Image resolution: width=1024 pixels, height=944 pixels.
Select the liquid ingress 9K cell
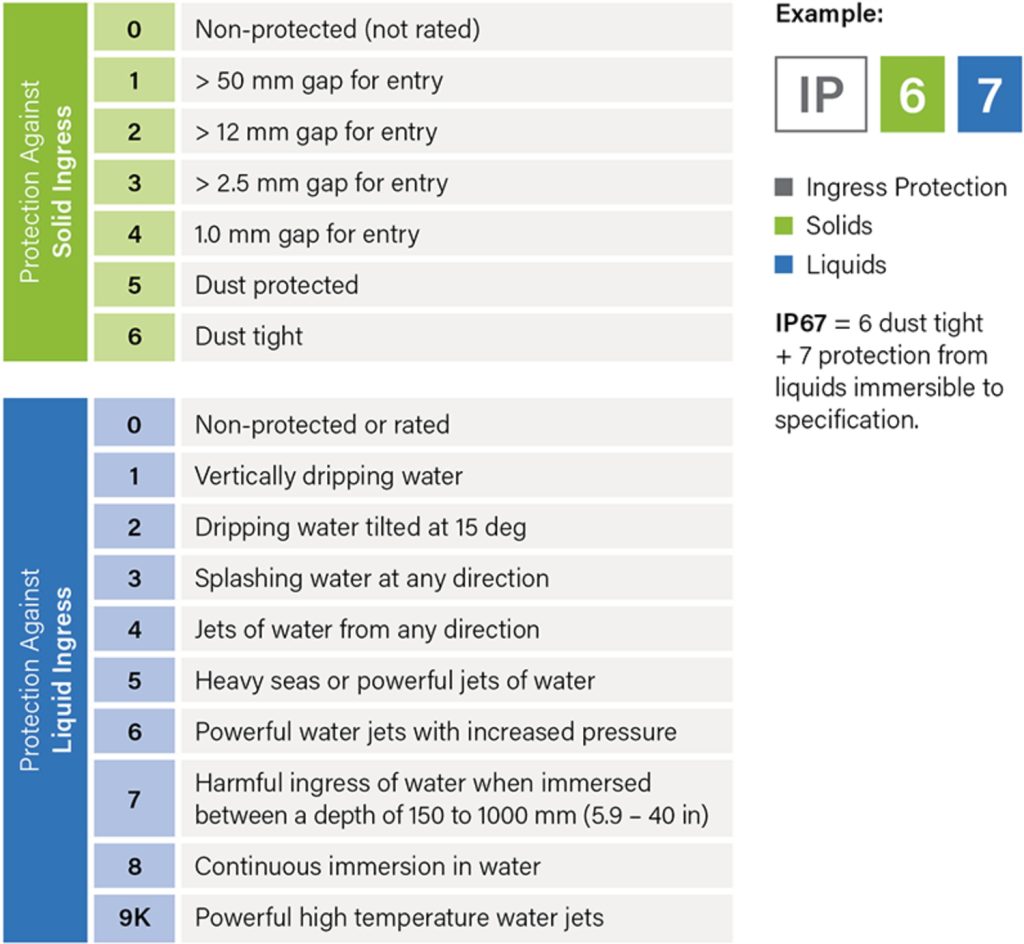coord(135,917)
